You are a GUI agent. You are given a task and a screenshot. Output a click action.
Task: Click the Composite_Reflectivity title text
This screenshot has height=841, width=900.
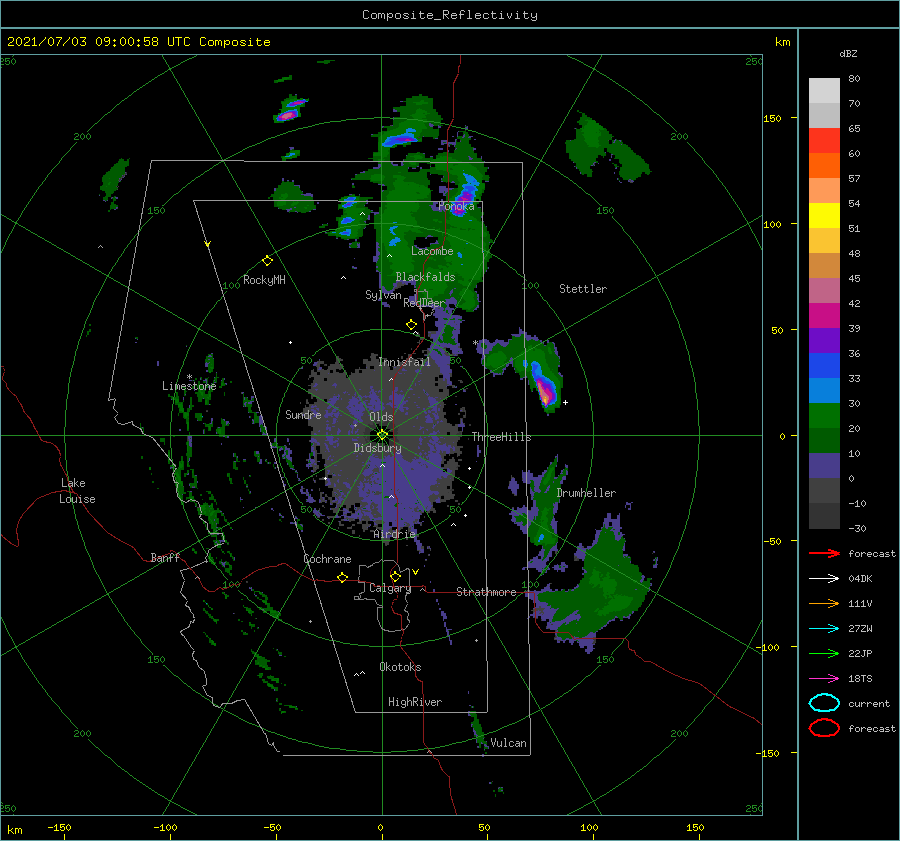(449, 15)
